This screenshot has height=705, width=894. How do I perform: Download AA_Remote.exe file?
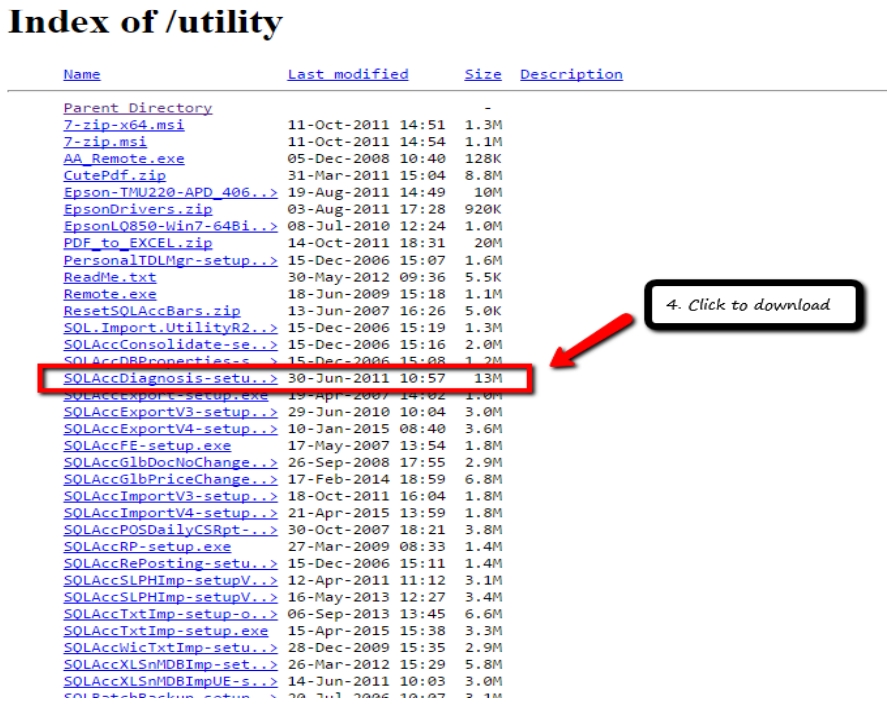coord(123,159)
